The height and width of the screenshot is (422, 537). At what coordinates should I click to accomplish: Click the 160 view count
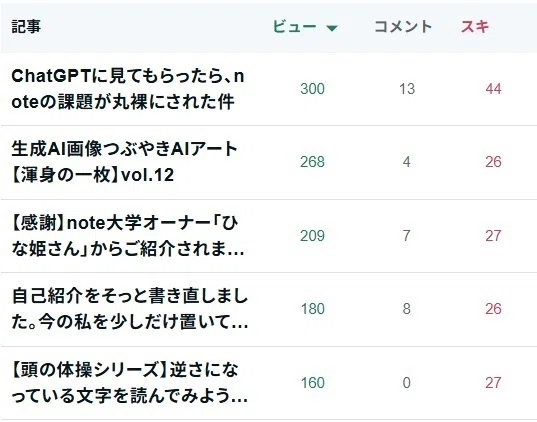[312, 383]
